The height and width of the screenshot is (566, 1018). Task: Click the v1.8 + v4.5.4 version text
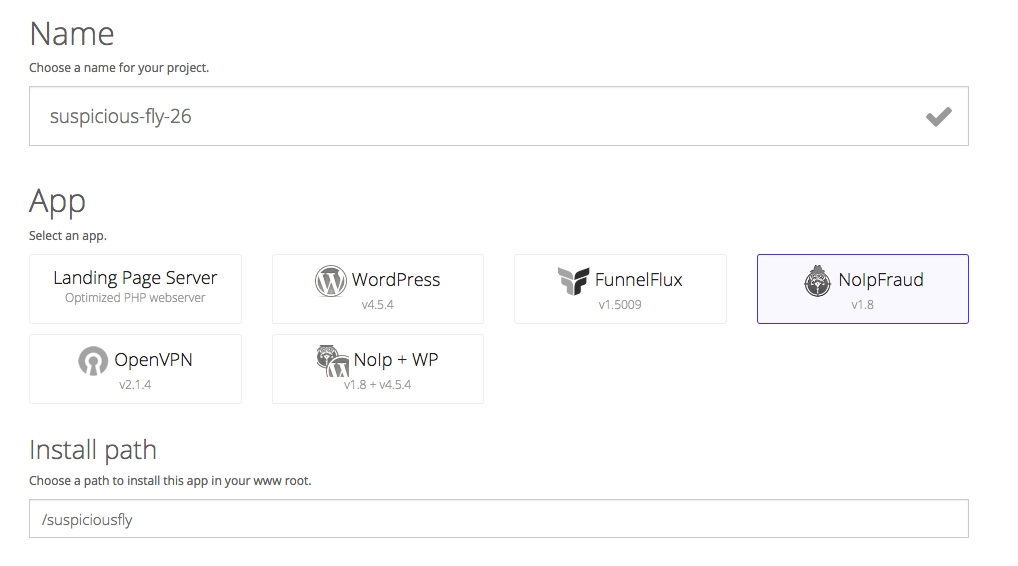(377, 384)
